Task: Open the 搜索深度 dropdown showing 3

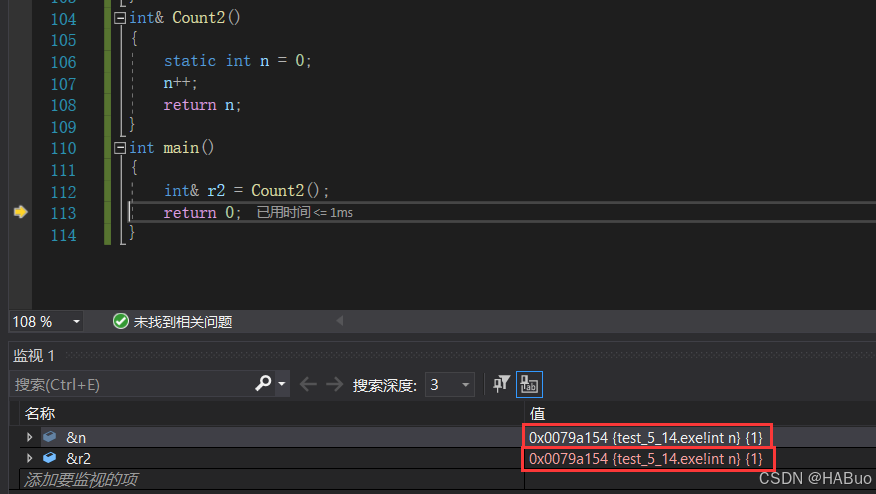Action: pyautogui.click(x=450, y=384)
